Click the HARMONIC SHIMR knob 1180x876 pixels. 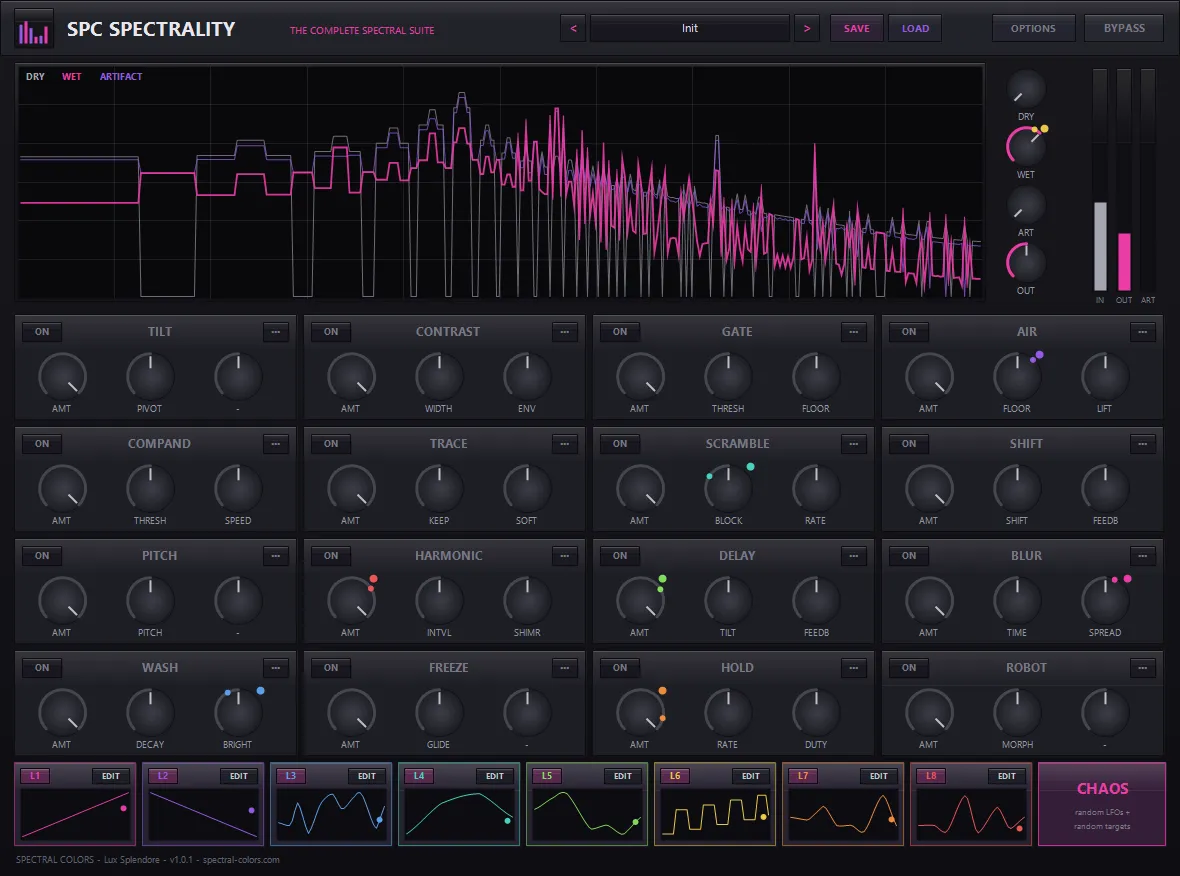click(x=528, y=601)
